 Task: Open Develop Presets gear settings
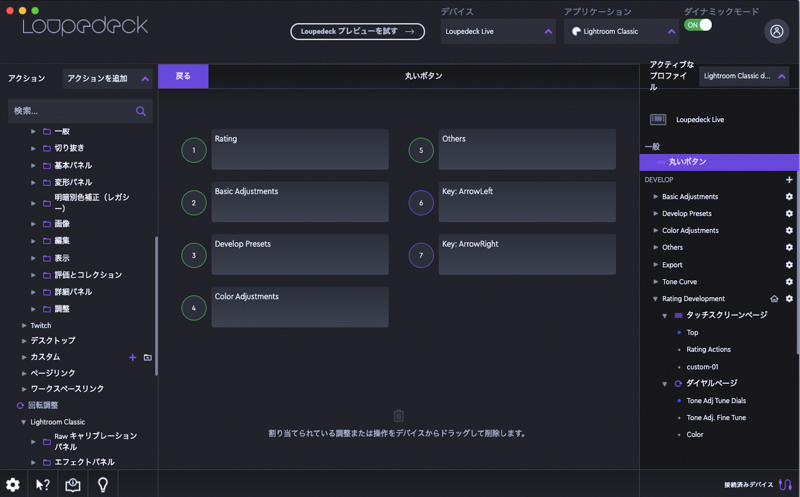coord(789,213)
